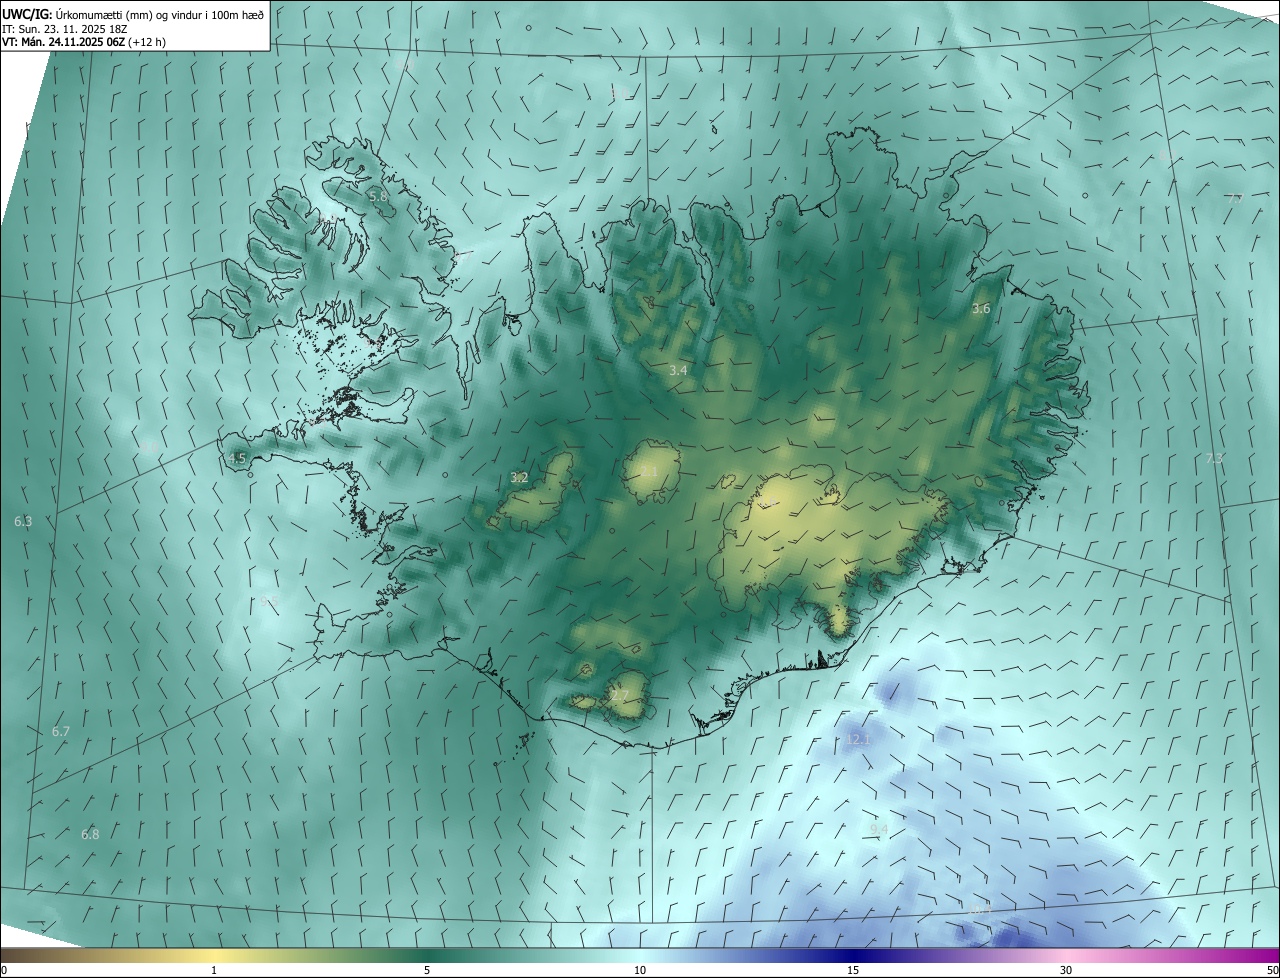Click the 2.1 value on the central glacier
This screenshot has height=978, width=1280.
coord(649,471)
